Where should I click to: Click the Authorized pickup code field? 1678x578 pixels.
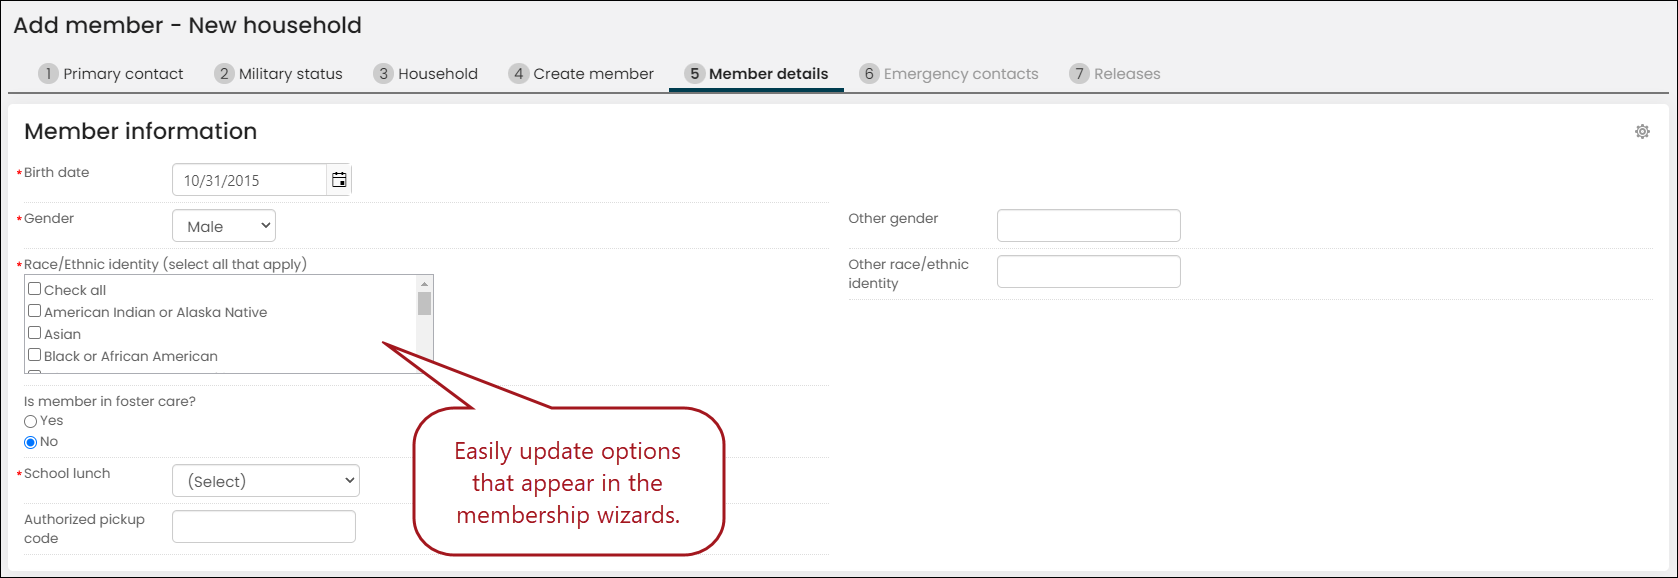264,527
